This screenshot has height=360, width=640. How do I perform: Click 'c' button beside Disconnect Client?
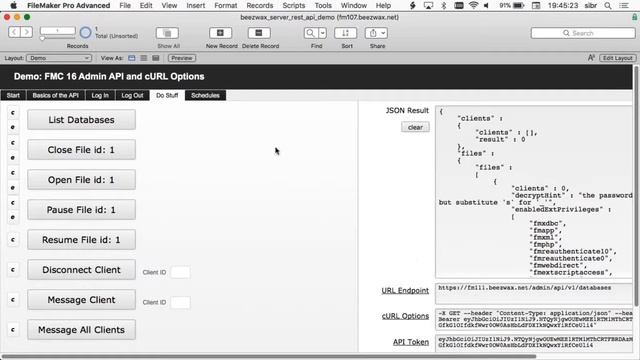coord(13,269)
